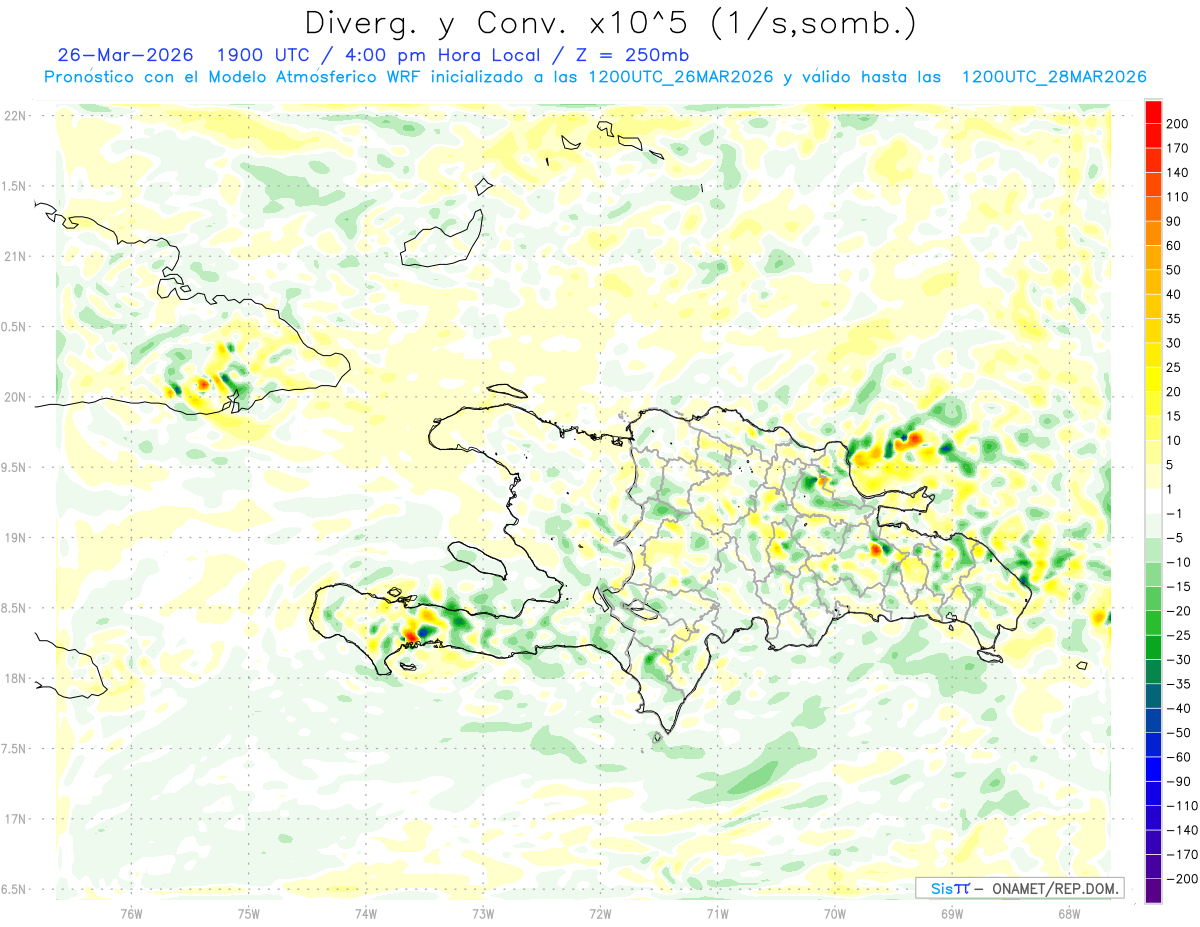Click the SisTT ONAMET/REP.DOM. label box
This screenshot has height=927, width=1200.
click(1019, 888)
